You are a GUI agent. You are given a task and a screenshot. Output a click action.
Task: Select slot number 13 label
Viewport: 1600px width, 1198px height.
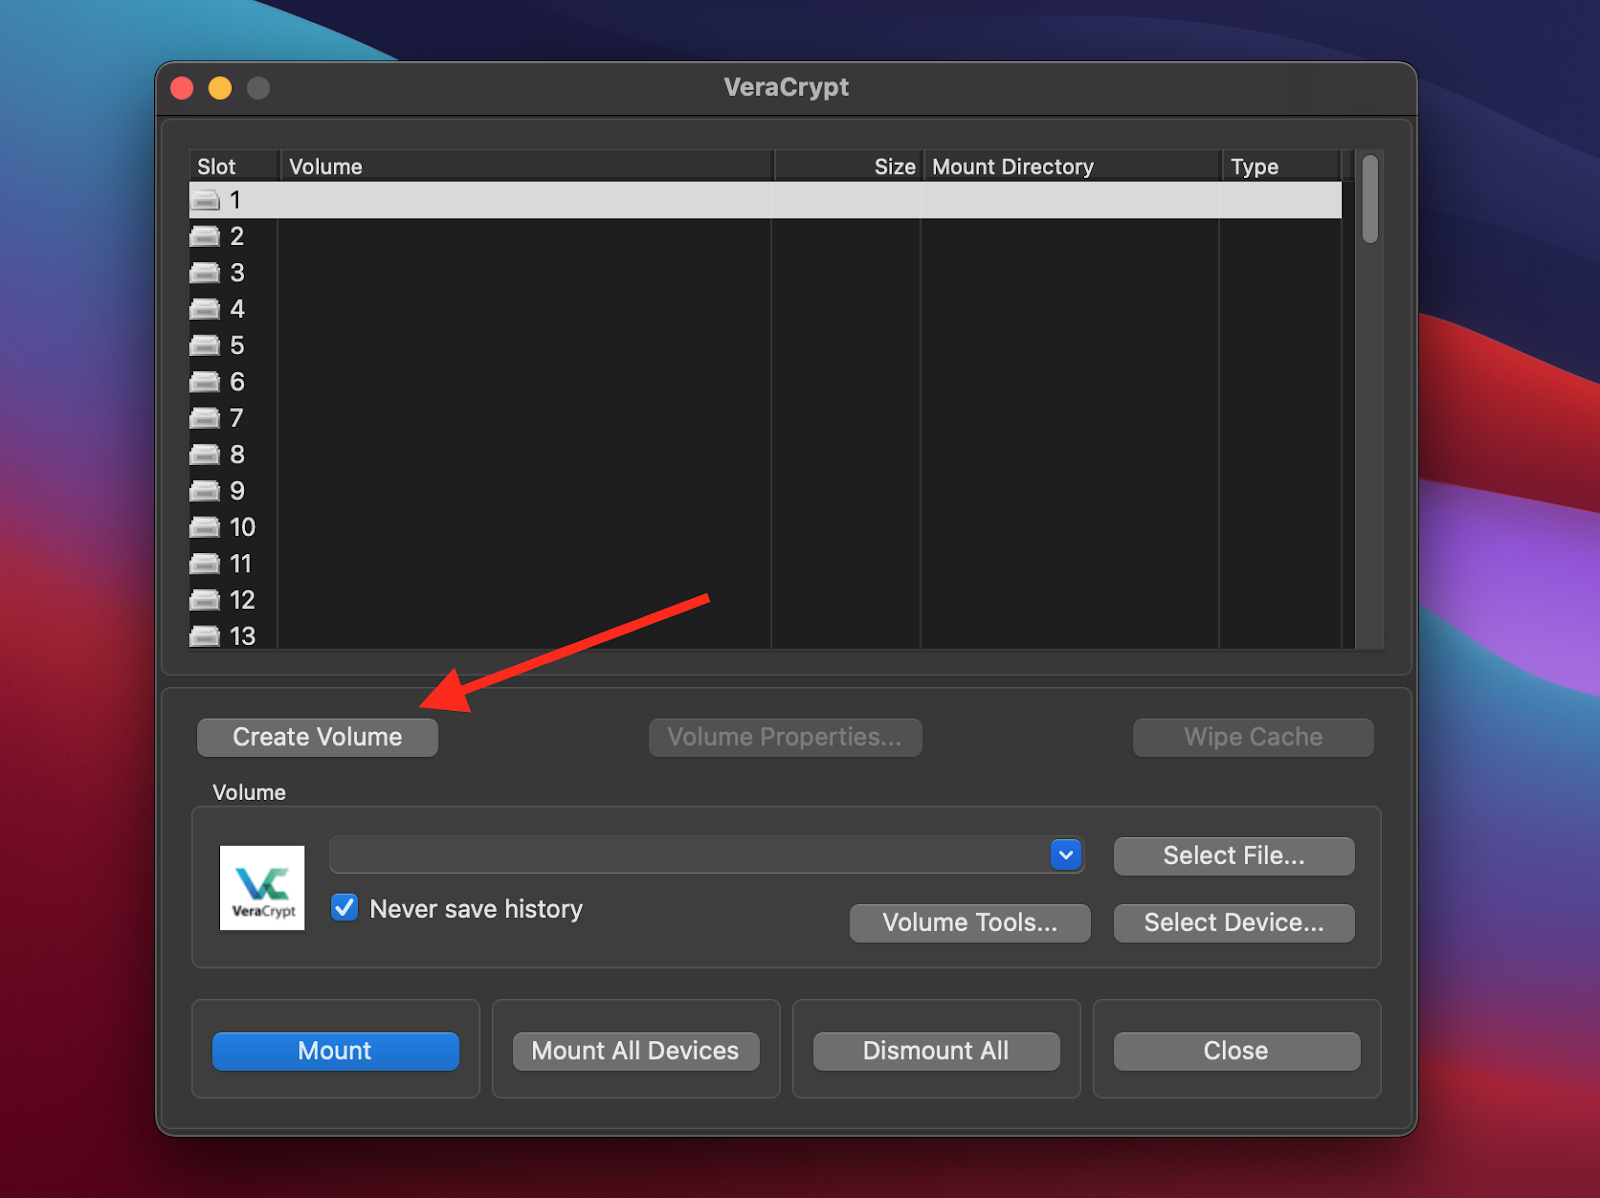[242, 636]
